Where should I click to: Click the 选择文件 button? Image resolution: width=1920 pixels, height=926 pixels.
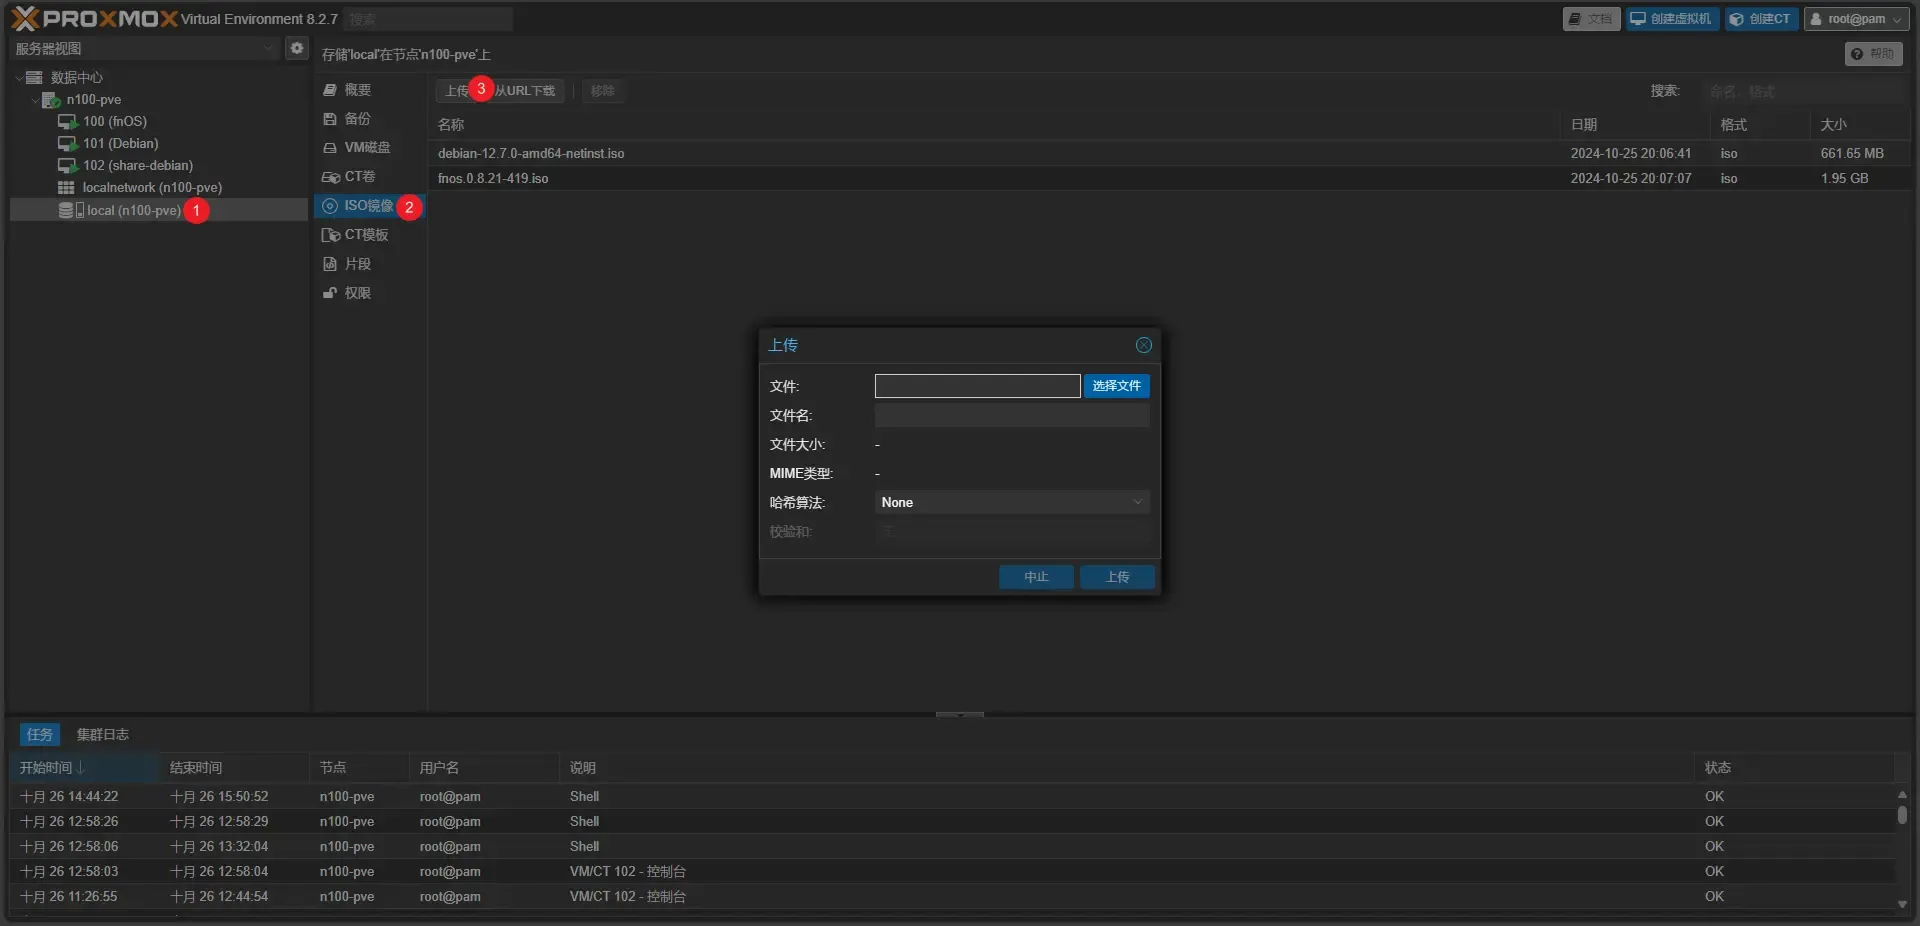(1116, 386)
